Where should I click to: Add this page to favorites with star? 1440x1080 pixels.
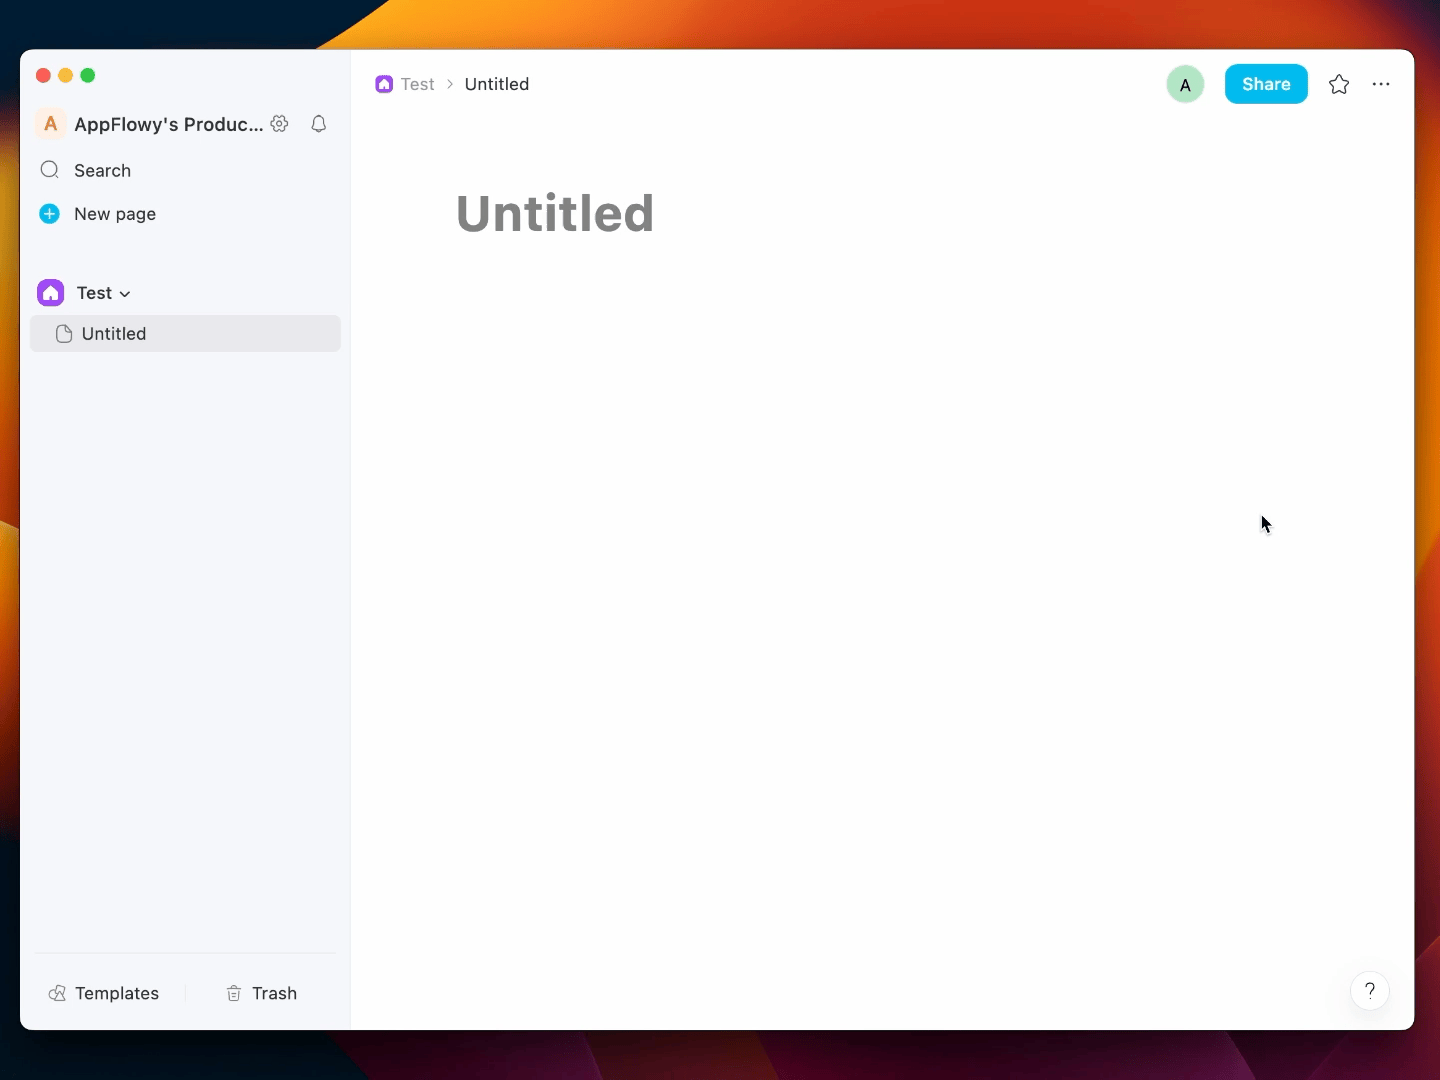pyautogui.click(x=1339, y=85)
